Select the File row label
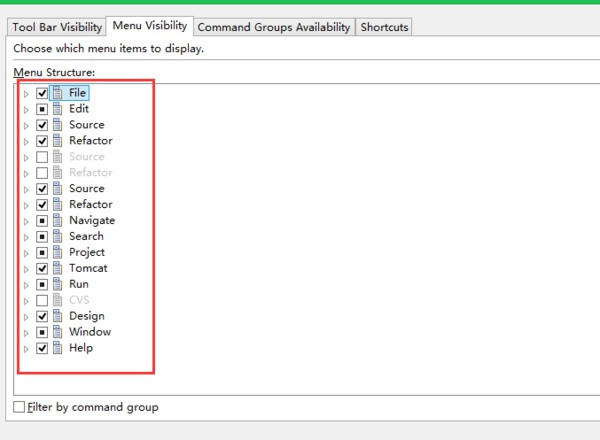600x440 pixels. (x=77, y=93)
